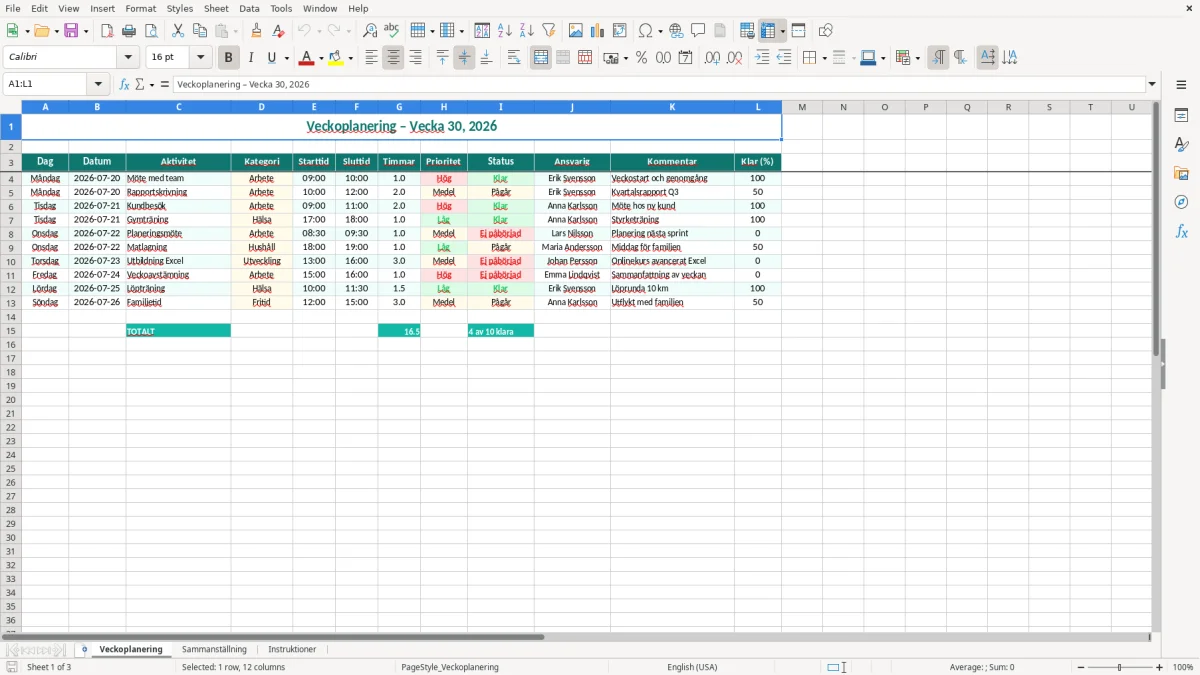Click the Function Wizard fx icon
Image resolution: width=1200 pixels, height=675 pixels.
click(x=124, y=84)
